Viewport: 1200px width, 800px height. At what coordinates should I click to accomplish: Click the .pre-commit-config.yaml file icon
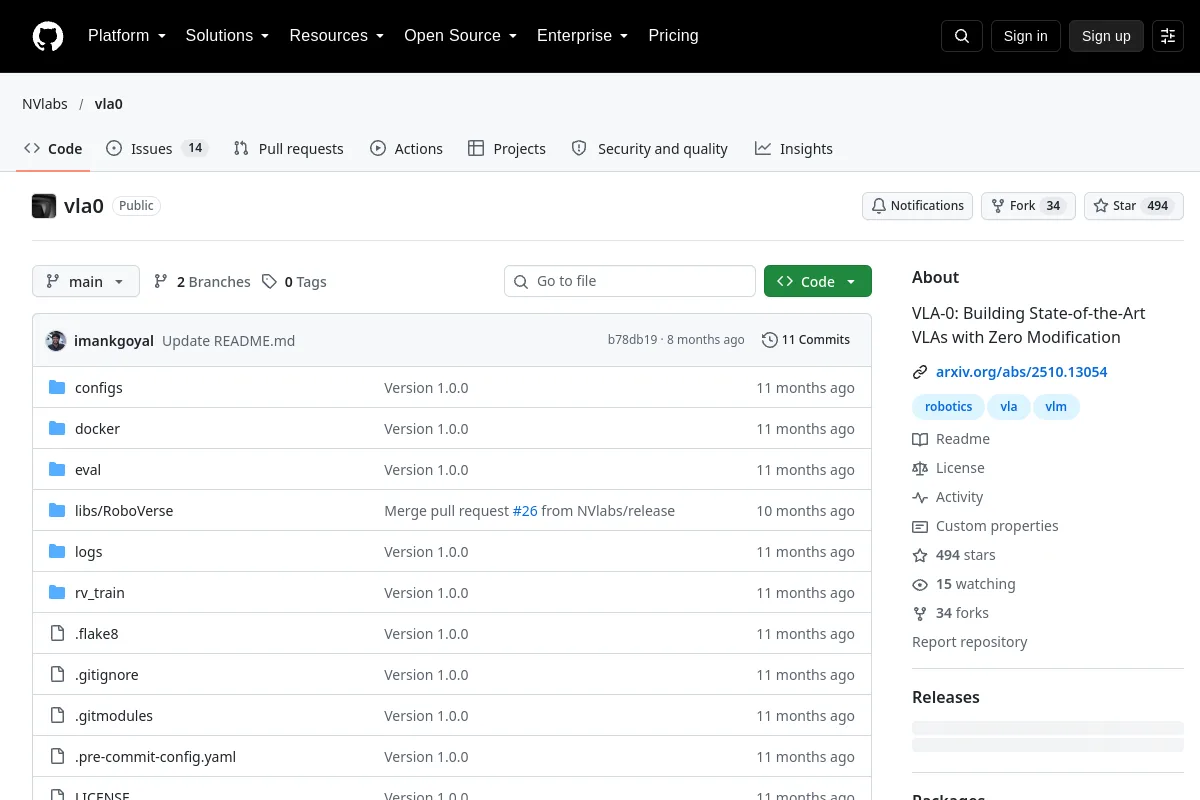click(57, 757)
